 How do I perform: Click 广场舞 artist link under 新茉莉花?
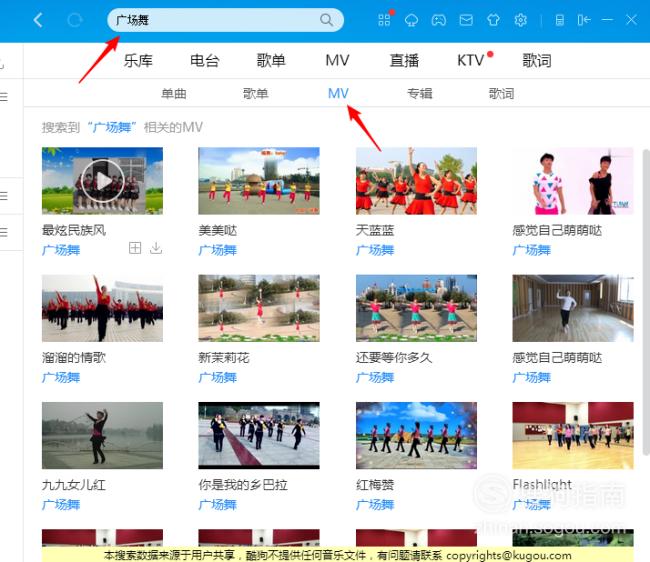(217, 377)
